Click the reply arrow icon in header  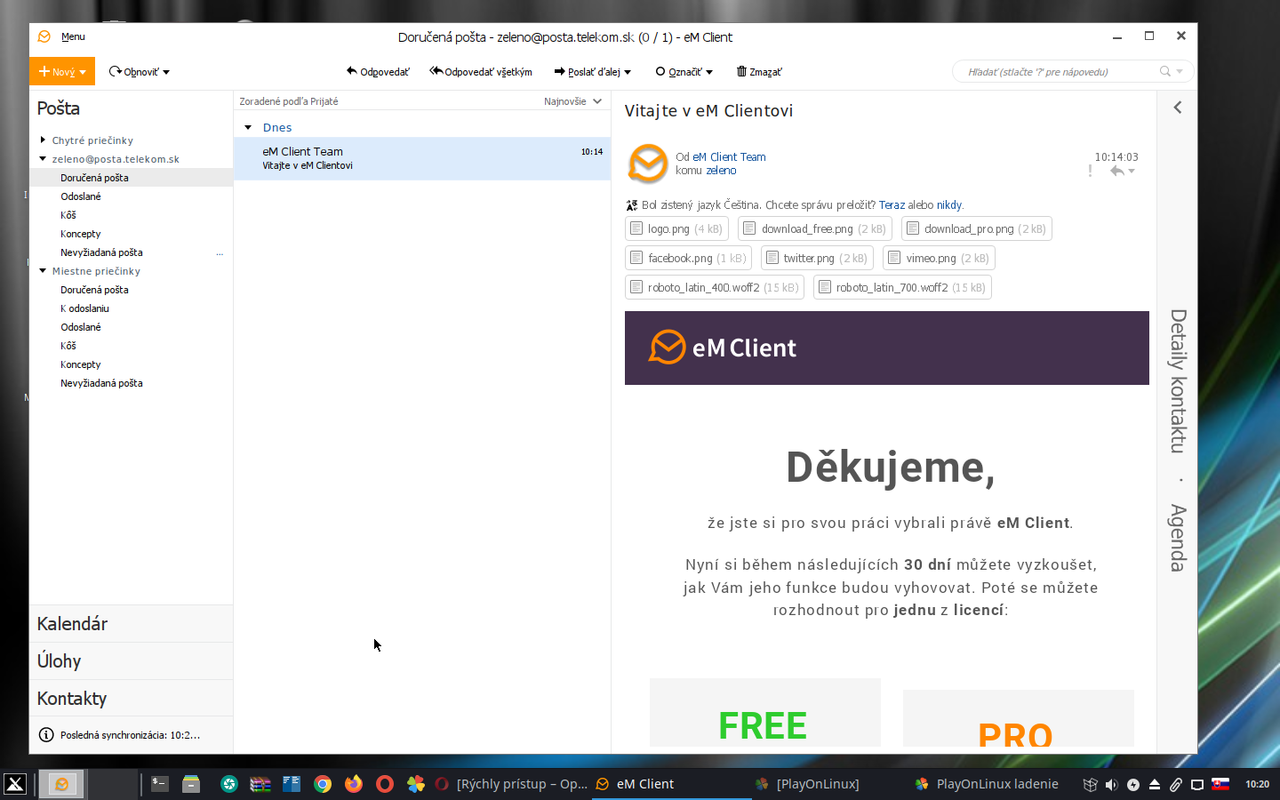(x=1117, y=171)
